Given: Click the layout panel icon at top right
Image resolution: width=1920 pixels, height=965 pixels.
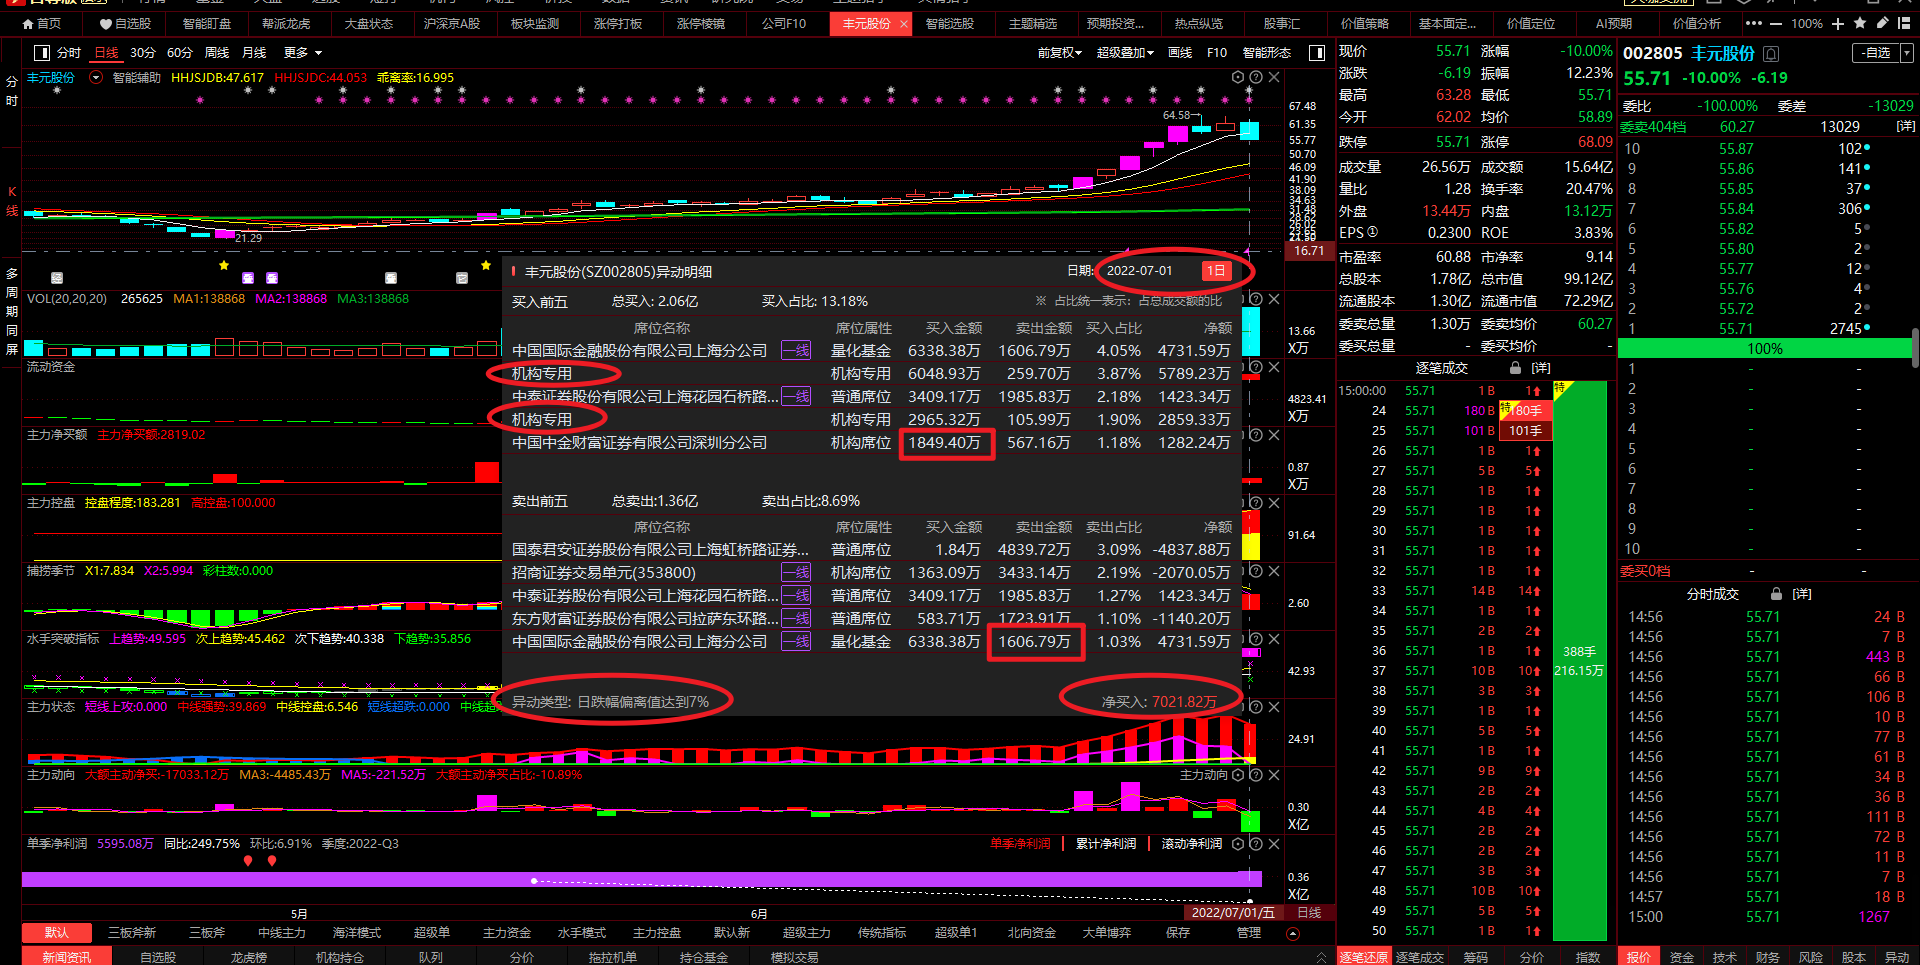Looking at the screenshot, I should pyautogui.click(x=1904, y=23).
